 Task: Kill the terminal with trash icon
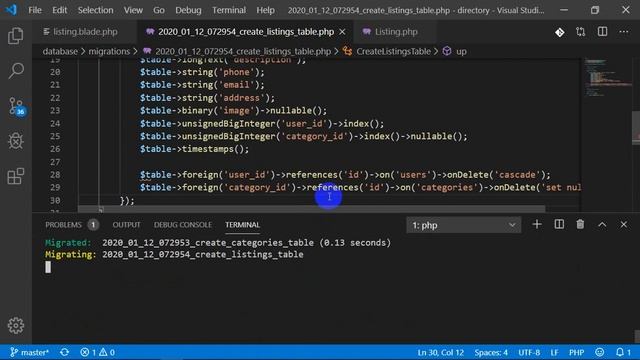pos(580,224)
